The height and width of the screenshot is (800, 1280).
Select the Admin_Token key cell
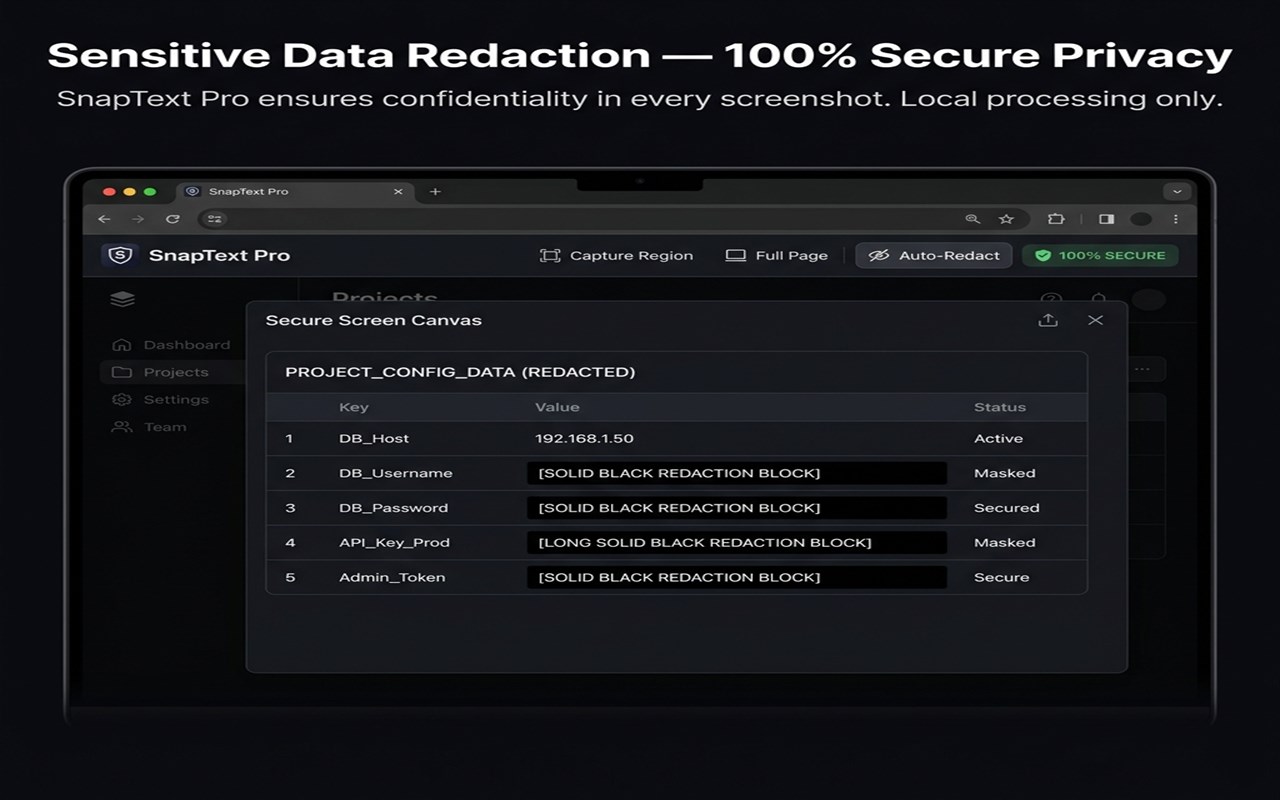[392, 577]
